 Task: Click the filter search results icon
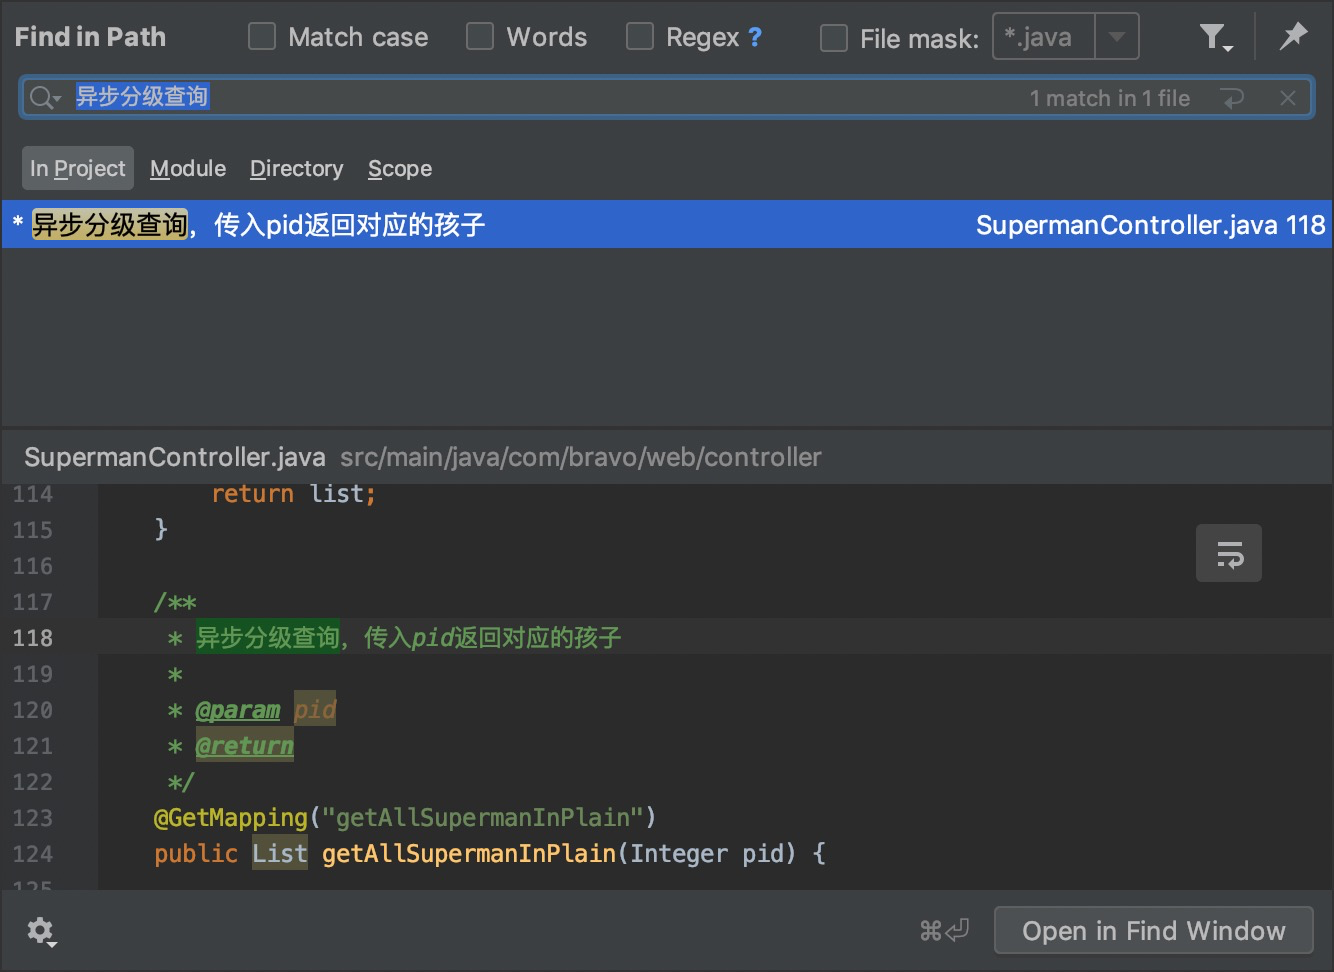pos(1214,38)
